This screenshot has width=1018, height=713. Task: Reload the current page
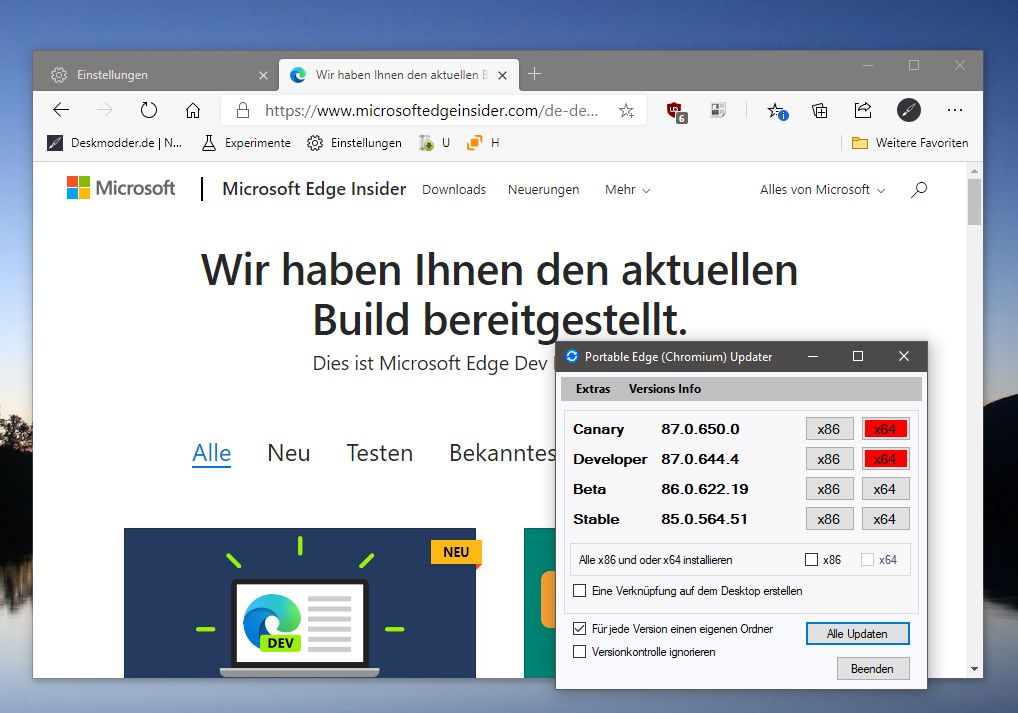pyautogui.click(x=149, y=110)
